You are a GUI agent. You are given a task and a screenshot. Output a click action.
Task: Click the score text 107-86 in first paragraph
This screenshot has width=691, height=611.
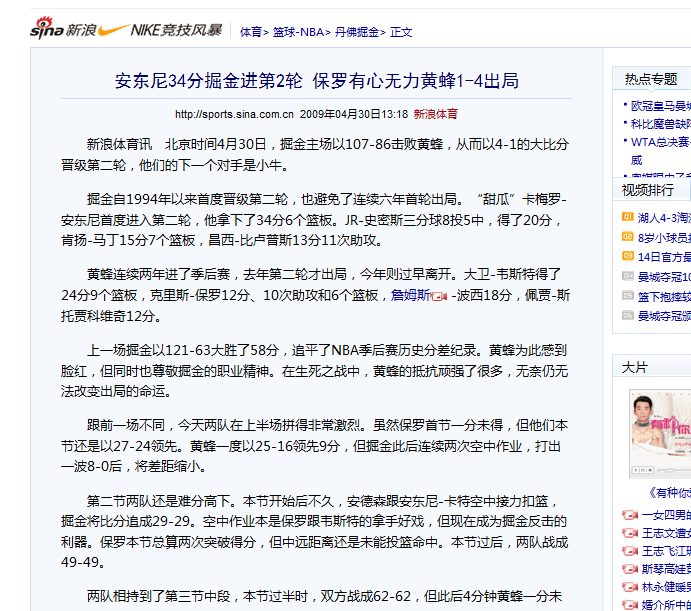coord(368,144)
